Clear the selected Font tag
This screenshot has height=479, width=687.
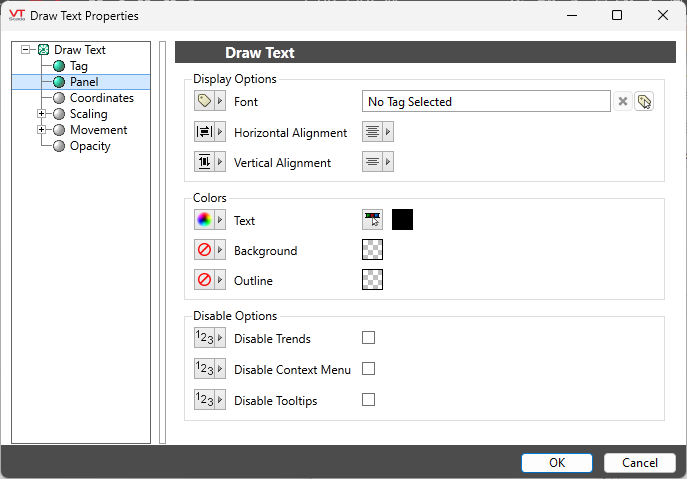tap(622, 101)
